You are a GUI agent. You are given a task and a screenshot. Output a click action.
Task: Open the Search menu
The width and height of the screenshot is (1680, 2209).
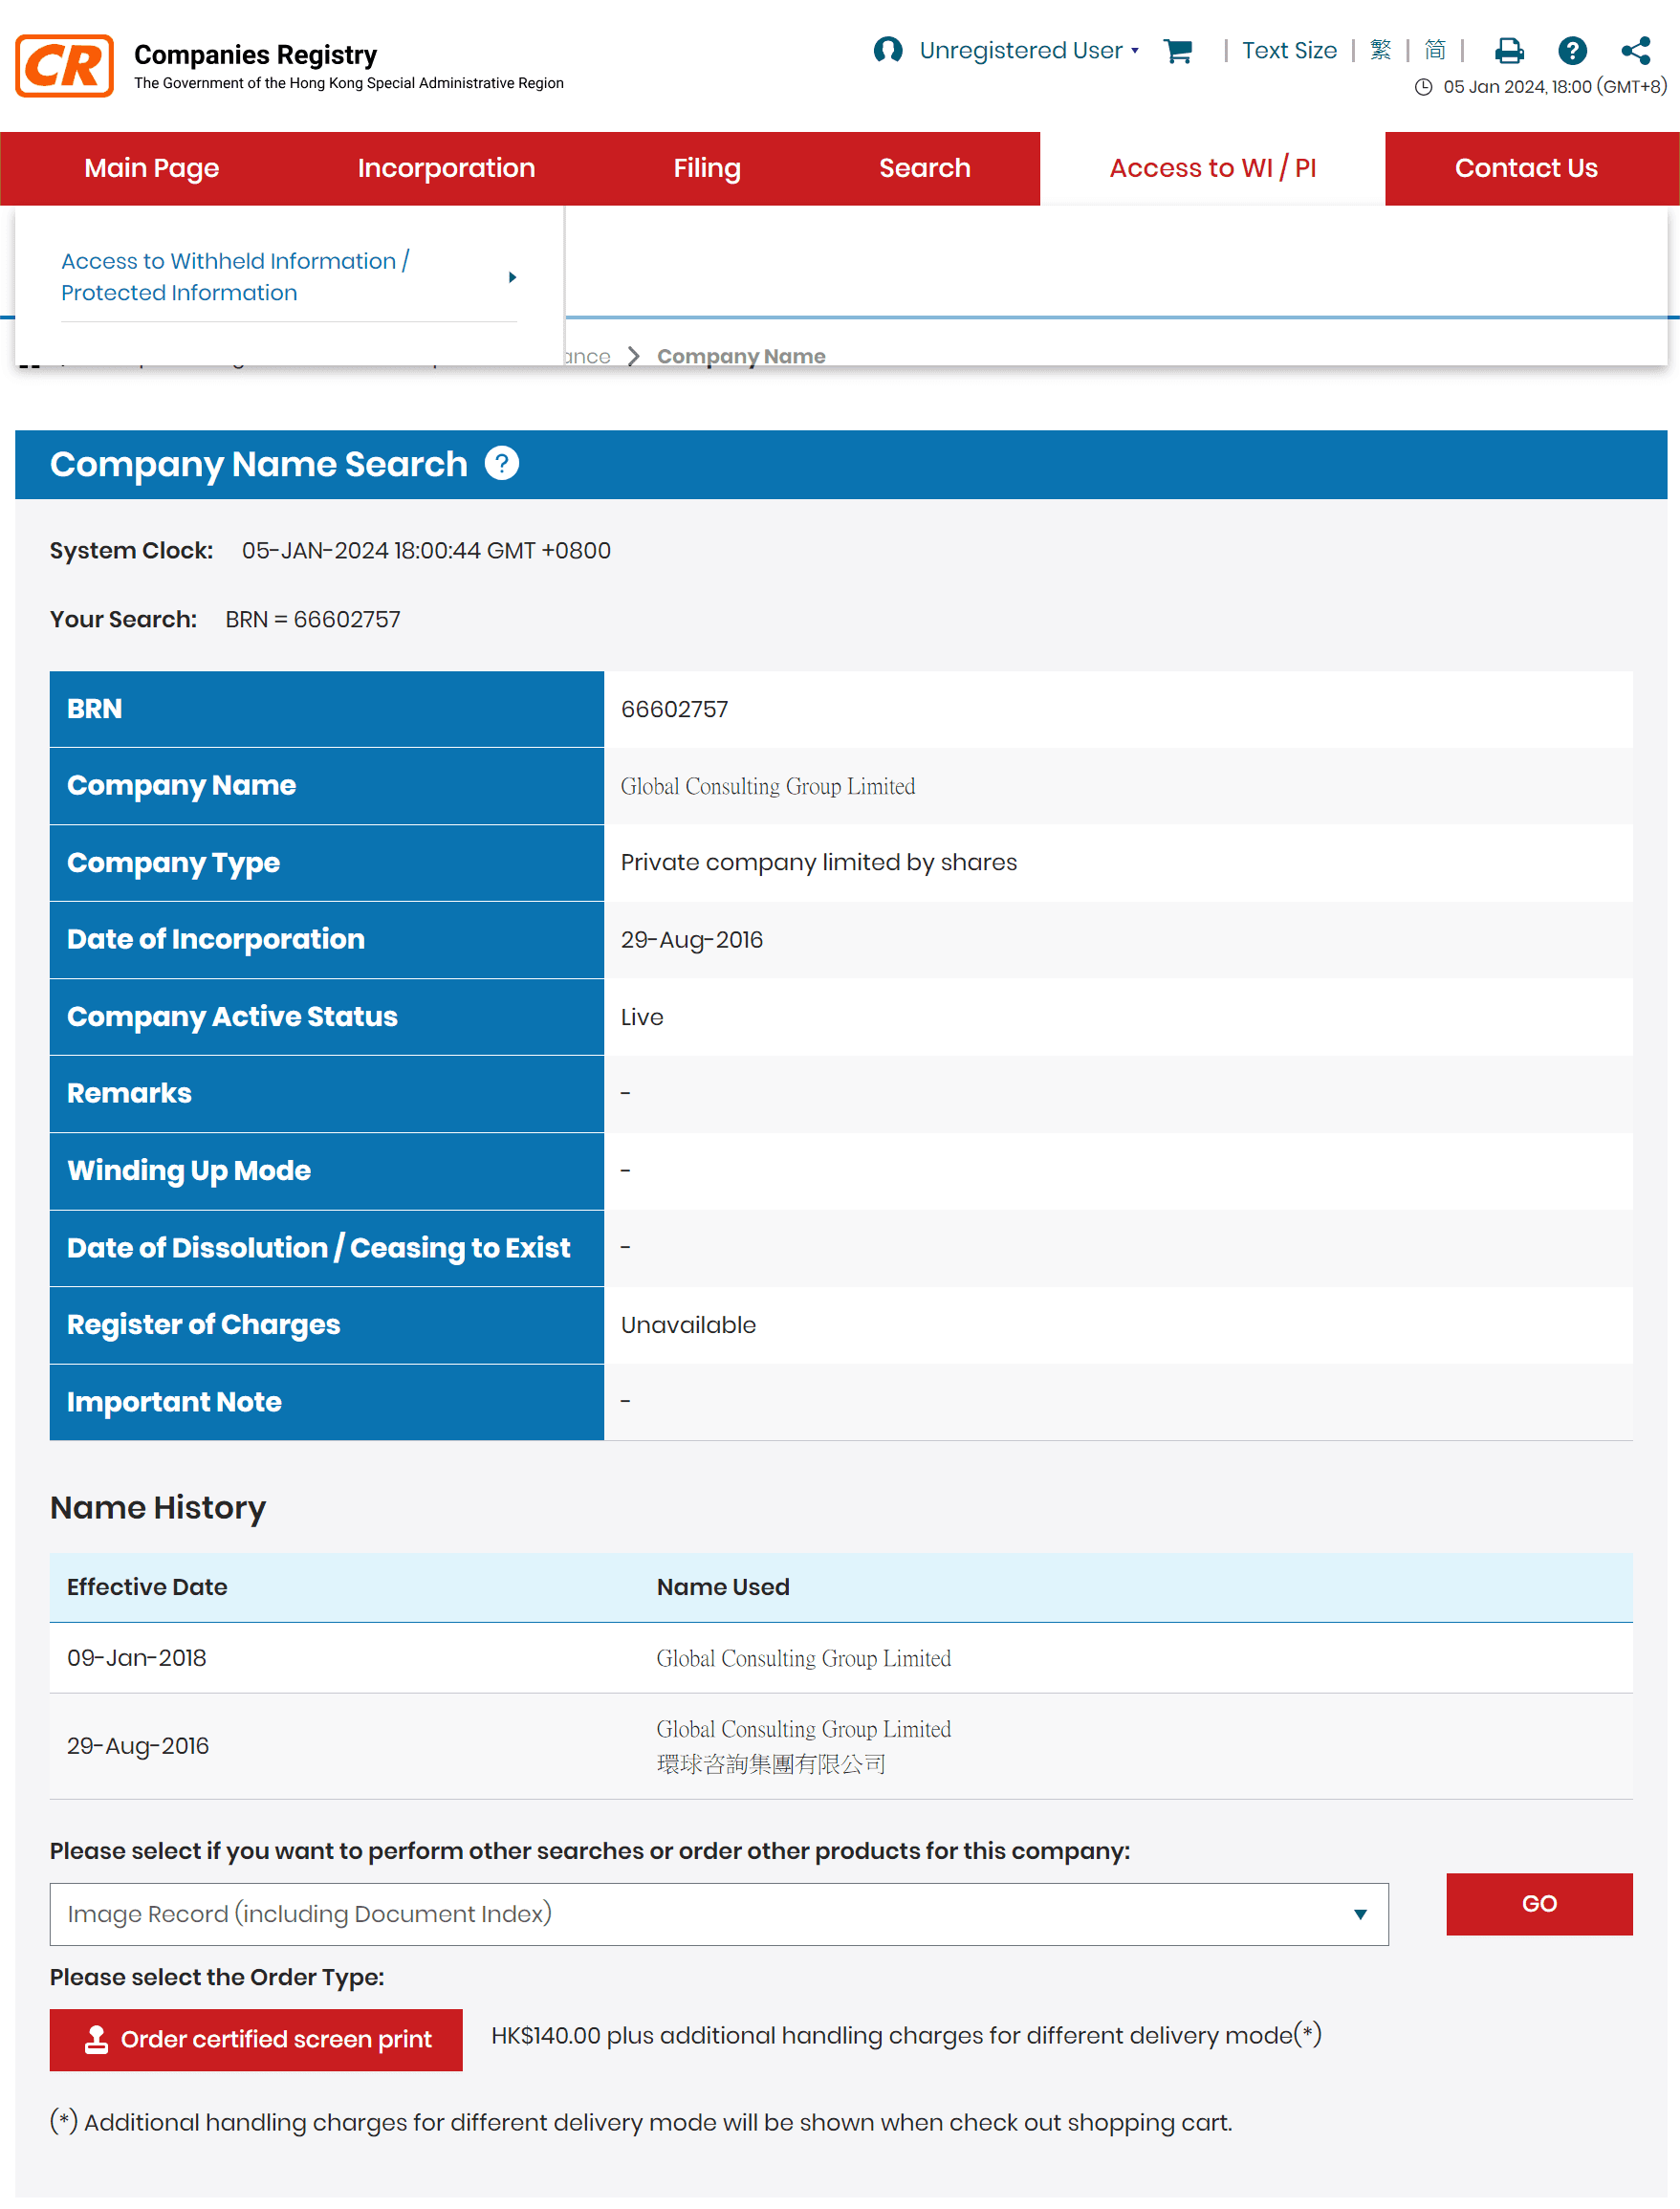pos(924,168)
